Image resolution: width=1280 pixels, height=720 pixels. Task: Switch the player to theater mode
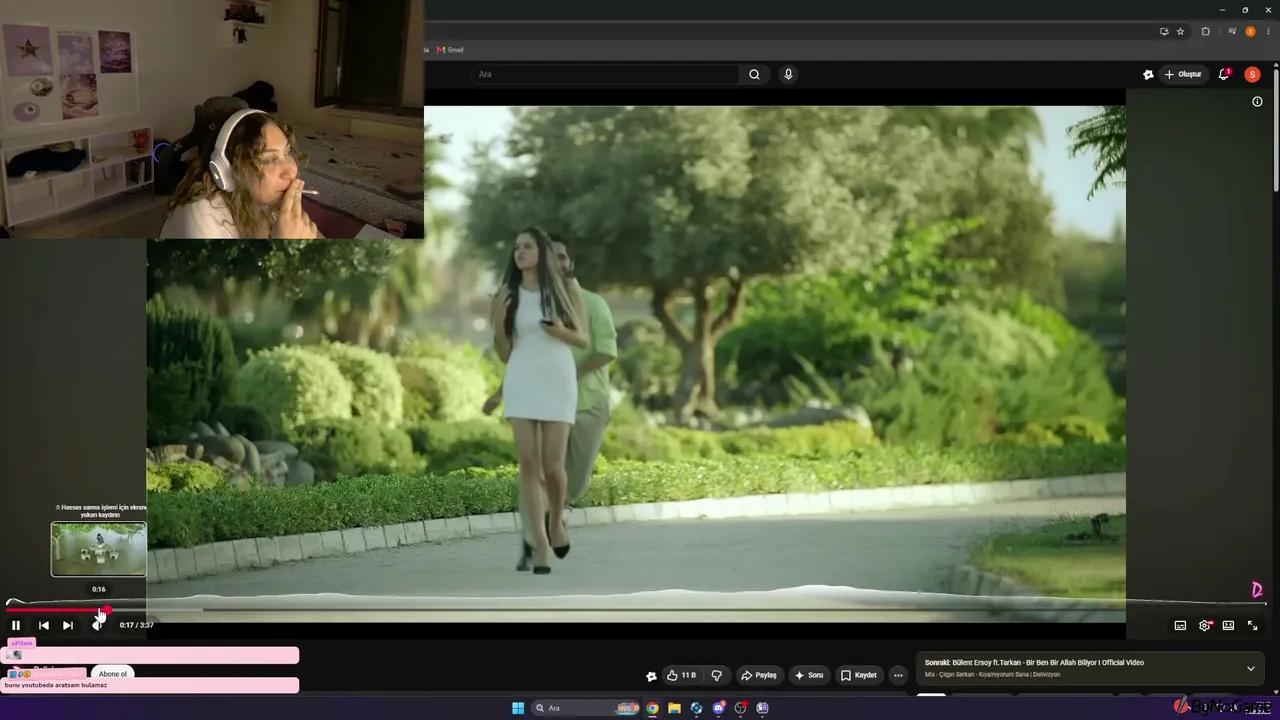click(x=1228, y=625)
